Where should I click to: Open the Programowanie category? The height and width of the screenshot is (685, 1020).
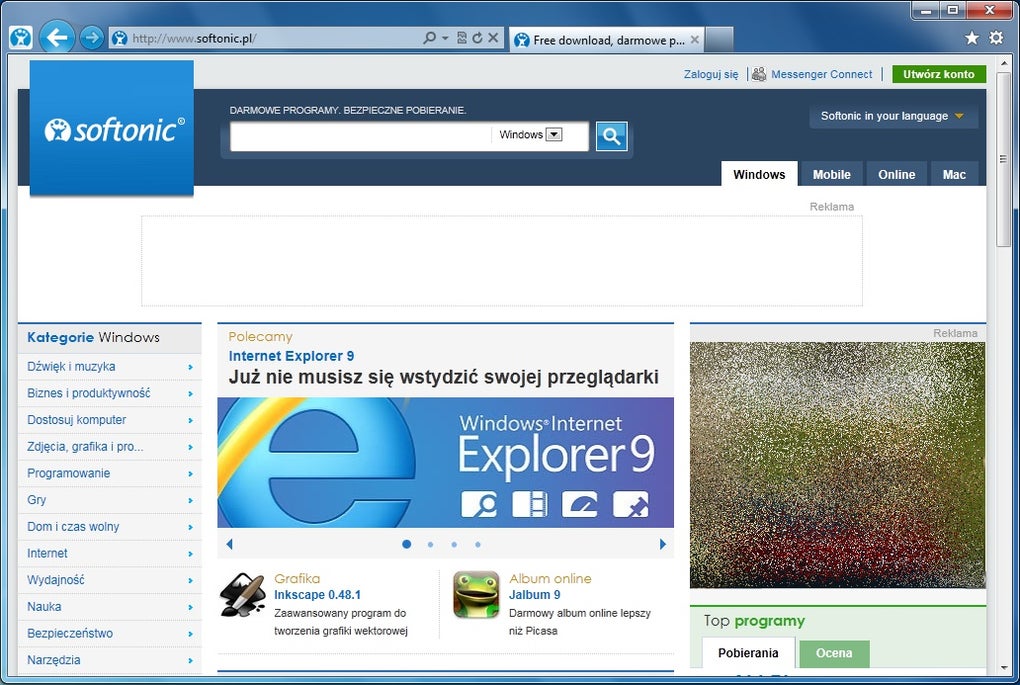pyautogui.click(x=68, y=473)
